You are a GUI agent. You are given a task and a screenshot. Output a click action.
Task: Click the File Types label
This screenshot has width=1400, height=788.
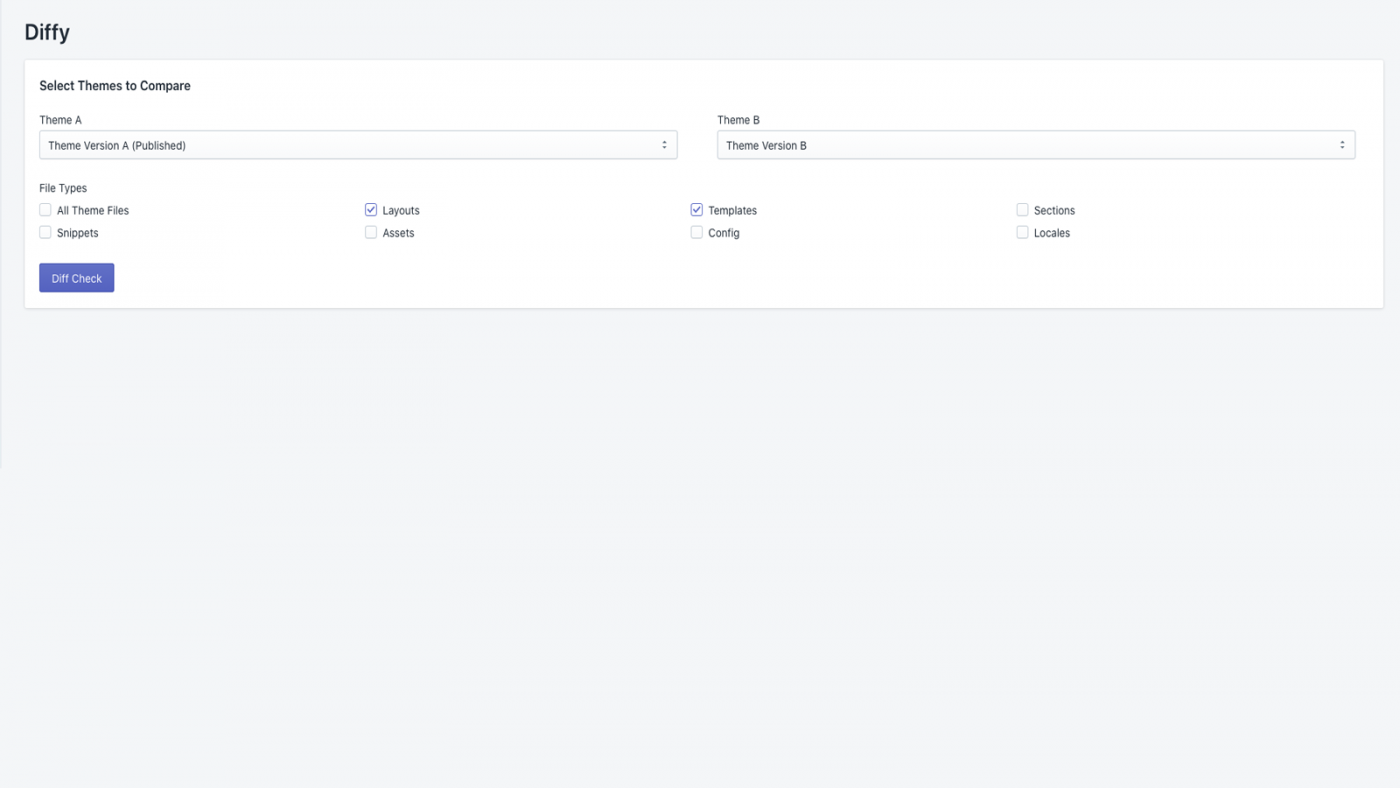[x=63, y=188]
